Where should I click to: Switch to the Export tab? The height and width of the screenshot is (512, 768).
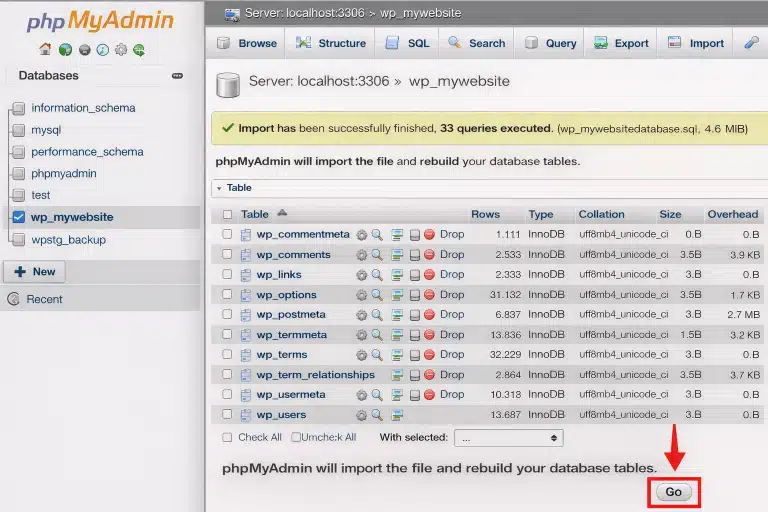tap(621, 43)
